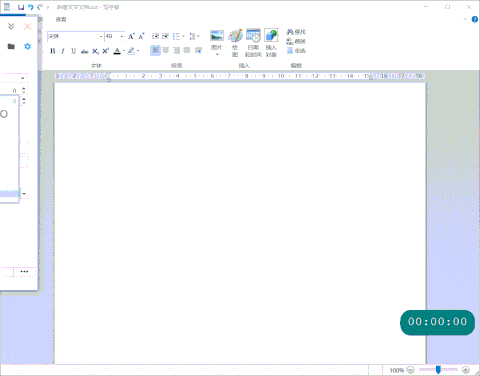
Task: Apply the text highlight color
Action: pos(131,51)
